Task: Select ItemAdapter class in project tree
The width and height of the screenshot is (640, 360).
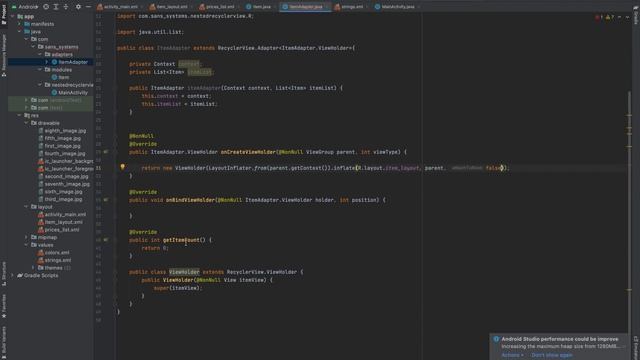Action: coord(70,62)
